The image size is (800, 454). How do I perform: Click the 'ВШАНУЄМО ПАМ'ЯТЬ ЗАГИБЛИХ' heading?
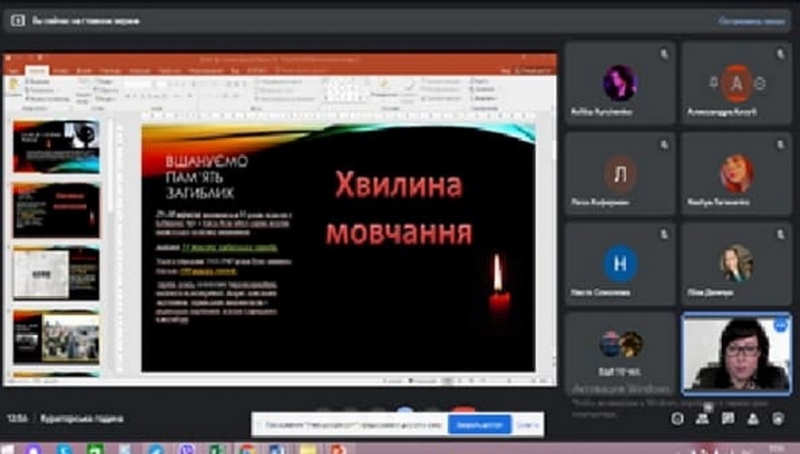click(x=207, y=177)
